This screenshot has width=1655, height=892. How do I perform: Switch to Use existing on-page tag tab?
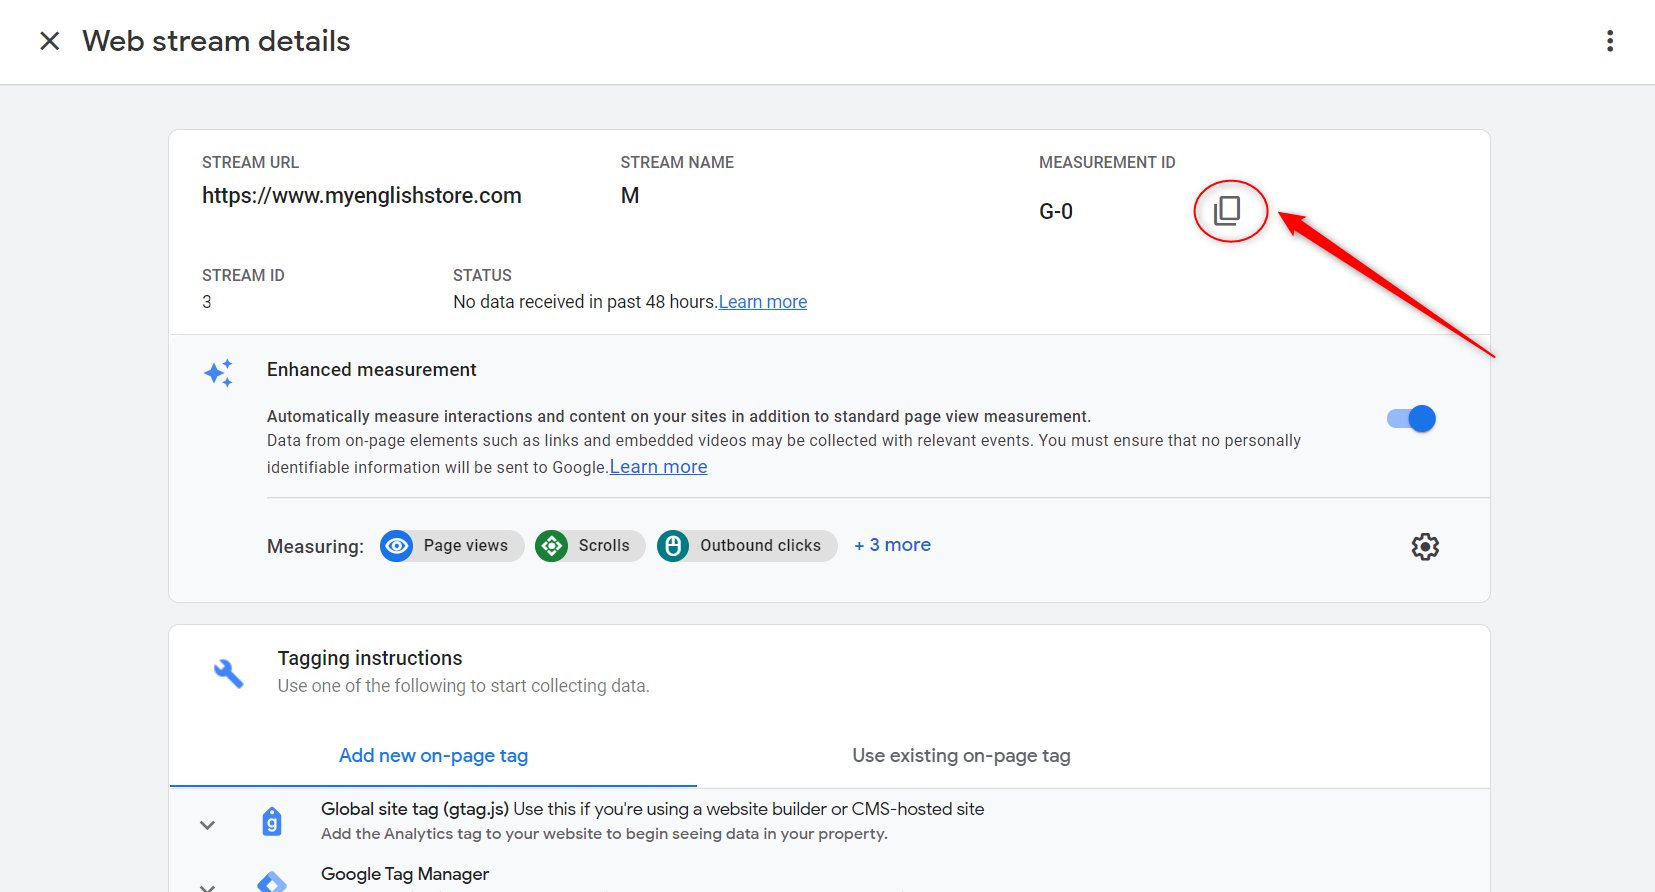pos(961,756)
